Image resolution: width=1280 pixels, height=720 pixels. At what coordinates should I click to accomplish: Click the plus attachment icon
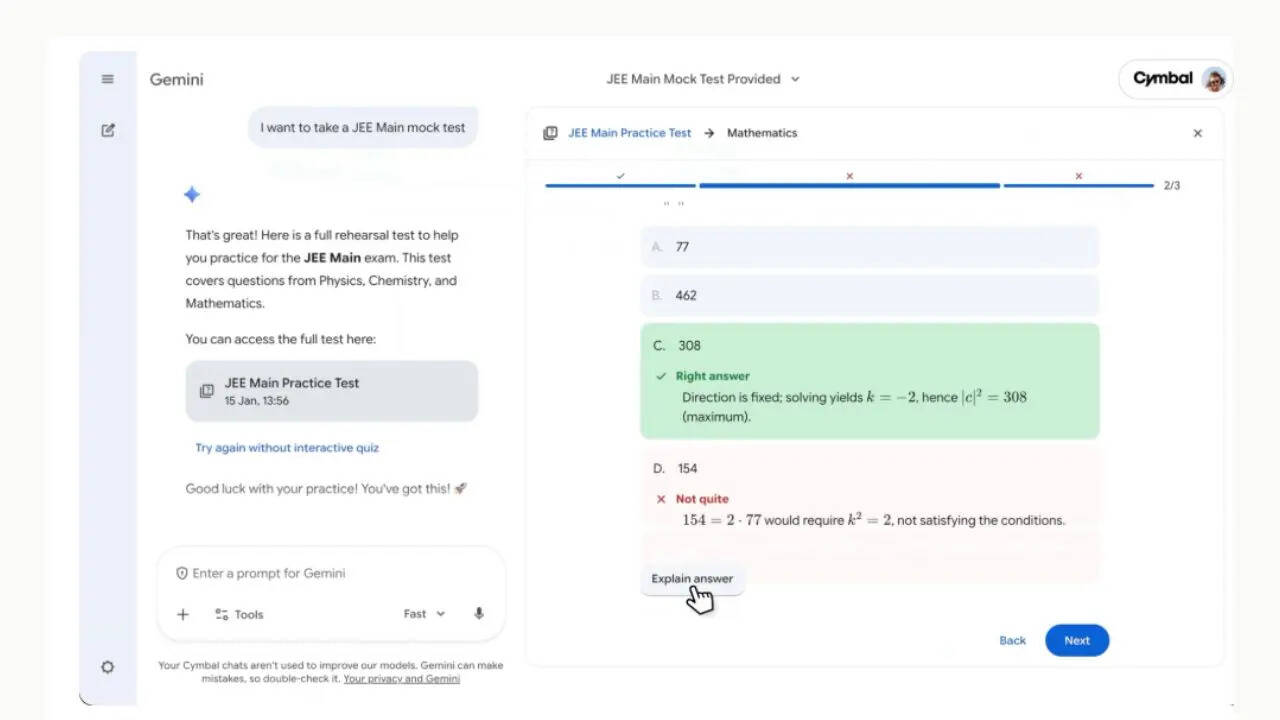tap(183, 614)
